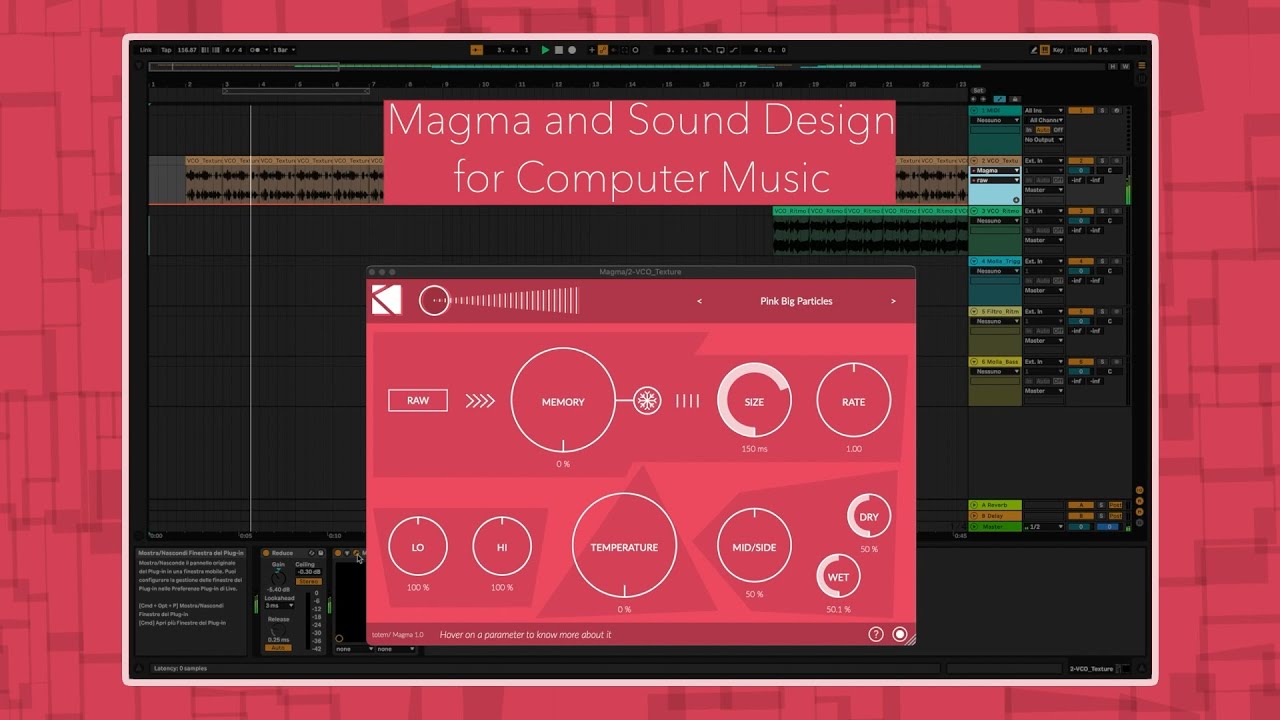Solo the 2 VCO_Texture track
The image size is (1280, 720).
(x=1102, y=160)
